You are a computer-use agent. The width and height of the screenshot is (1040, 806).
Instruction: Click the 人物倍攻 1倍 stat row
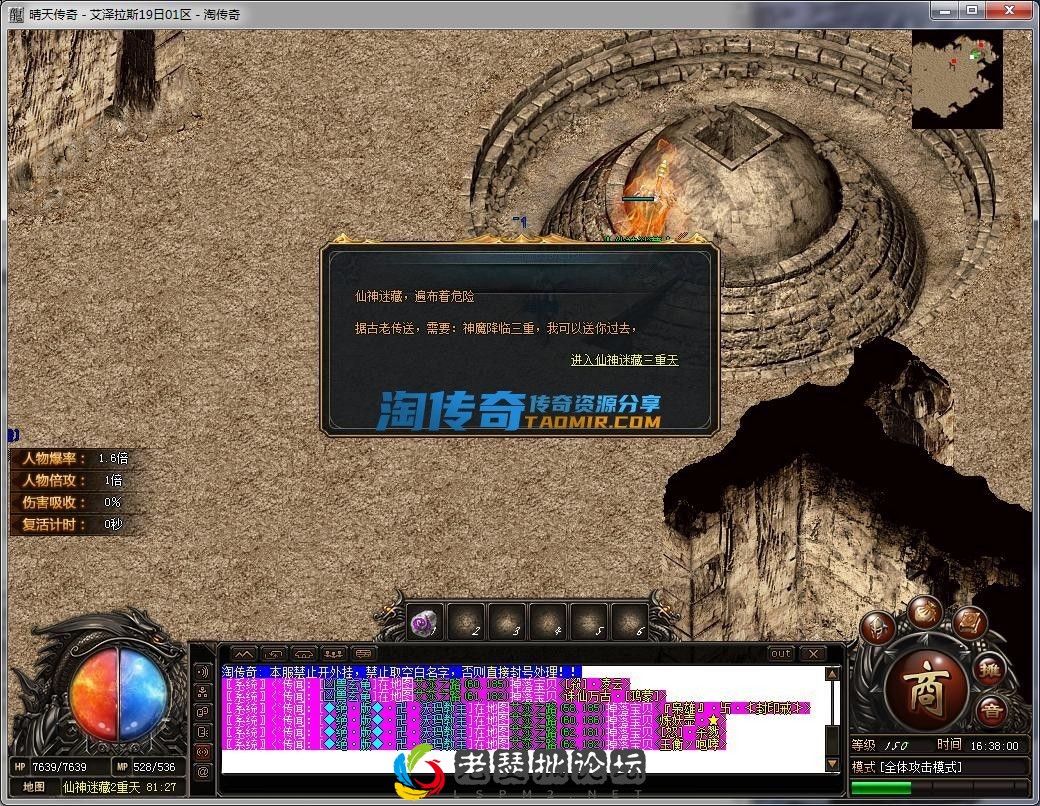[x=75, y=480]
